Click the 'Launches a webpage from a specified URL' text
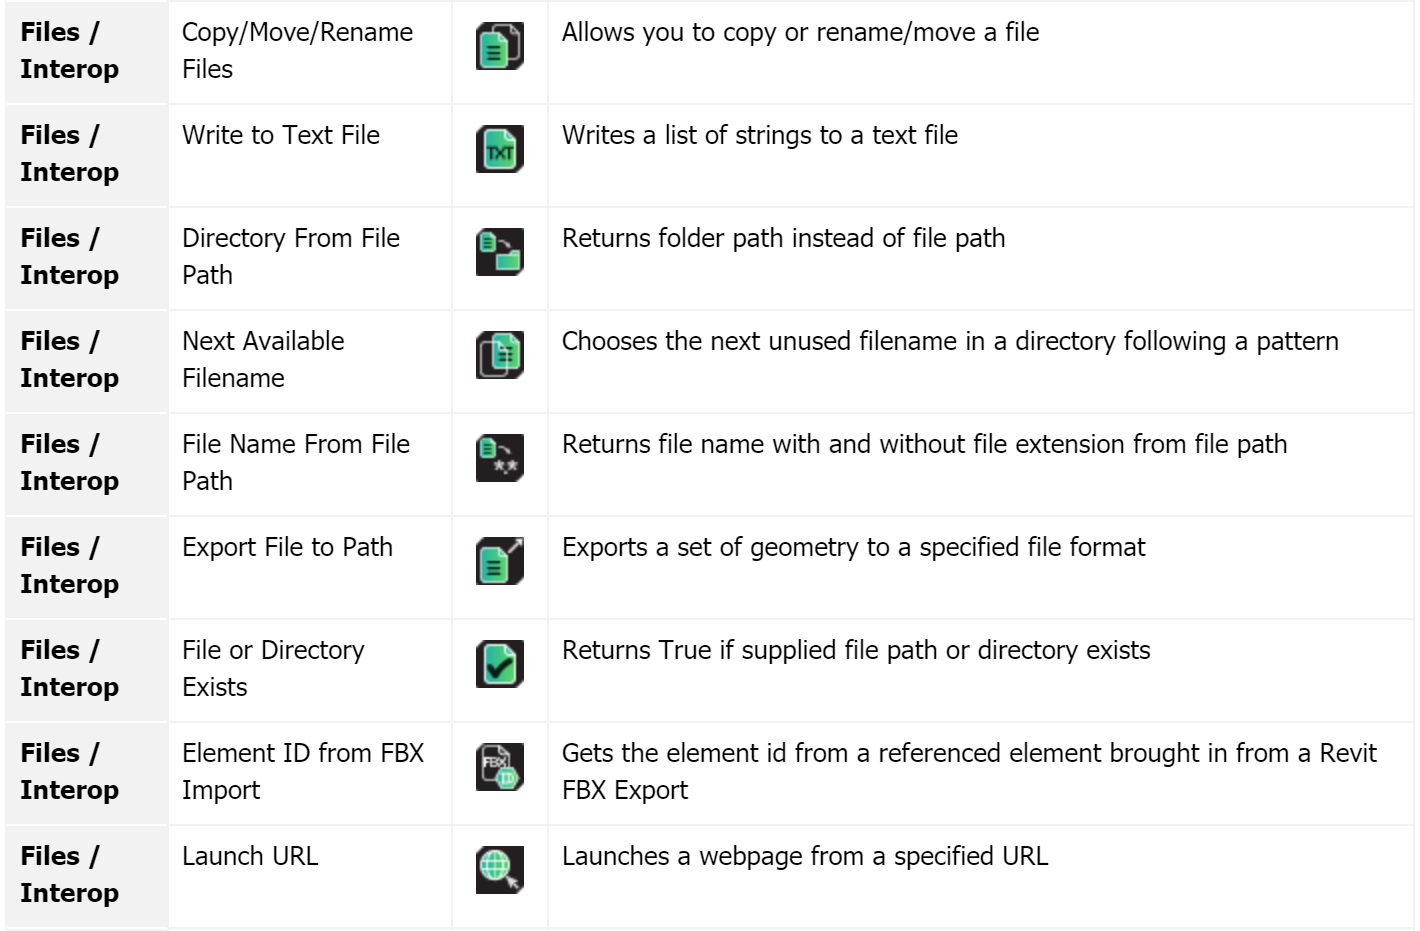This screenshot has width=1420, height=931. coord(805,856)
